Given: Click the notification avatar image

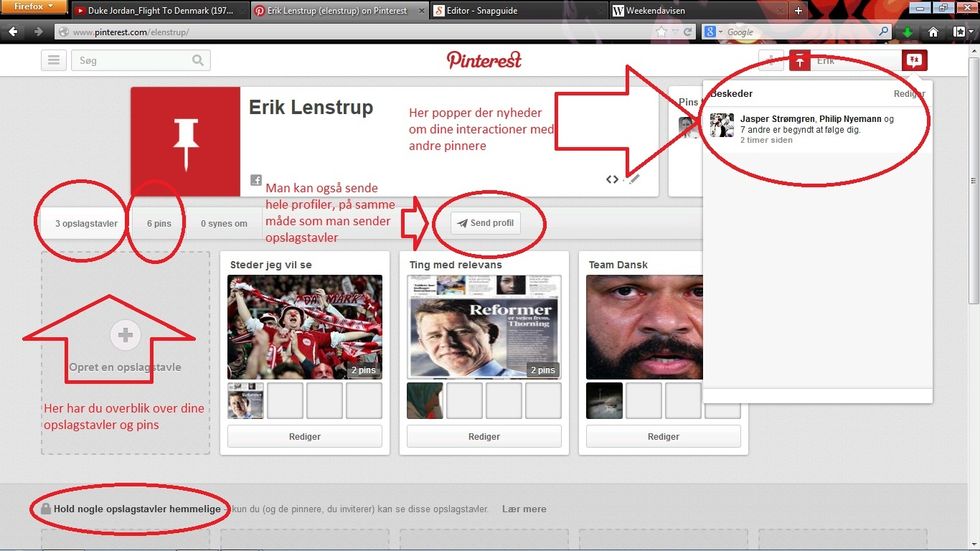Looking at the screenshot, I should pos(722,125).
